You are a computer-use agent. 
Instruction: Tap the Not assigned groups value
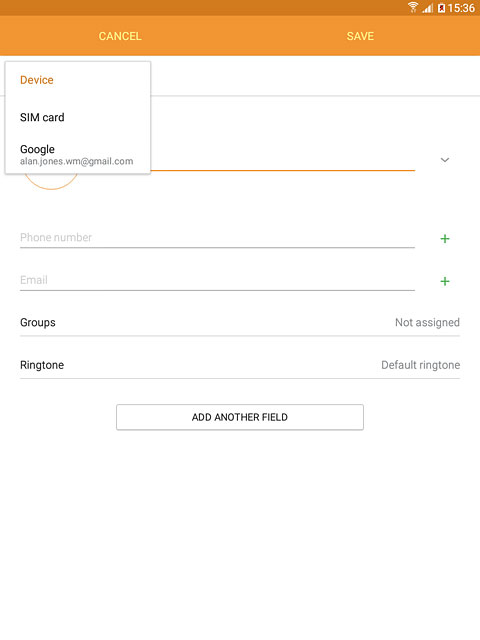(427, 322)
